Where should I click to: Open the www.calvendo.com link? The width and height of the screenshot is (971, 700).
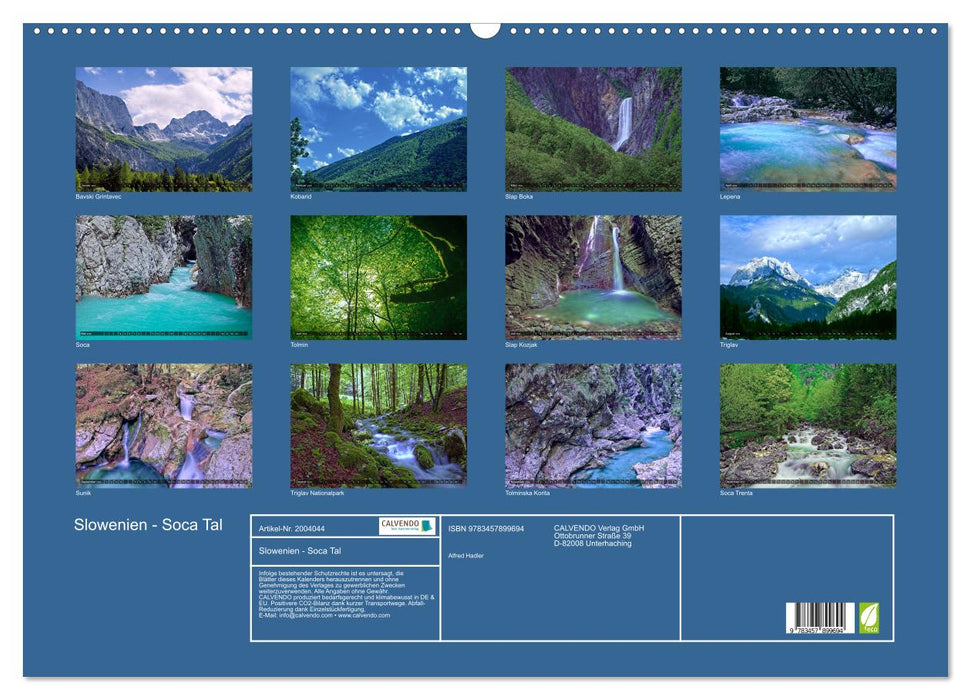click(x=362, y=614)
